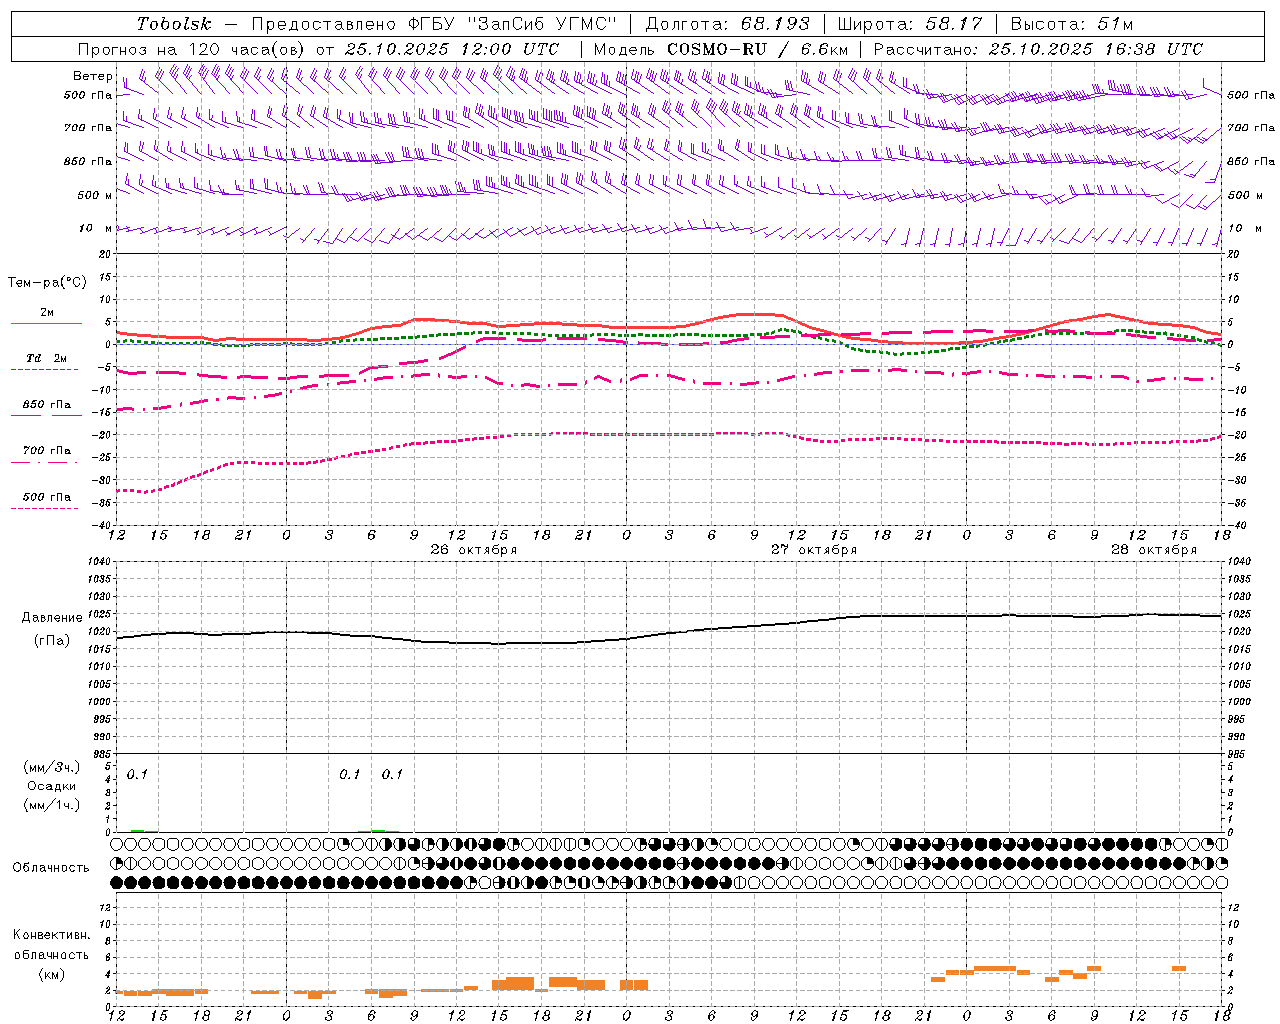Click the Рассчитано: 25.10.2025 16:38 UTC text
The image size is (1280, 1024).
tap(1038, 49)
